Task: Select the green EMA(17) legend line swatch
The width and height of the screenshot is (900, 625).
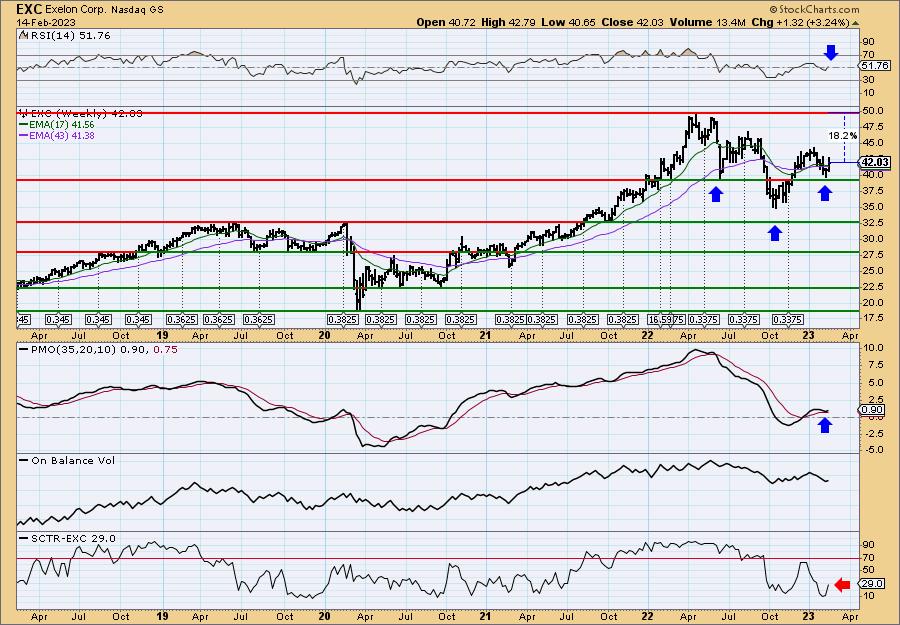Action: (23, 125)
